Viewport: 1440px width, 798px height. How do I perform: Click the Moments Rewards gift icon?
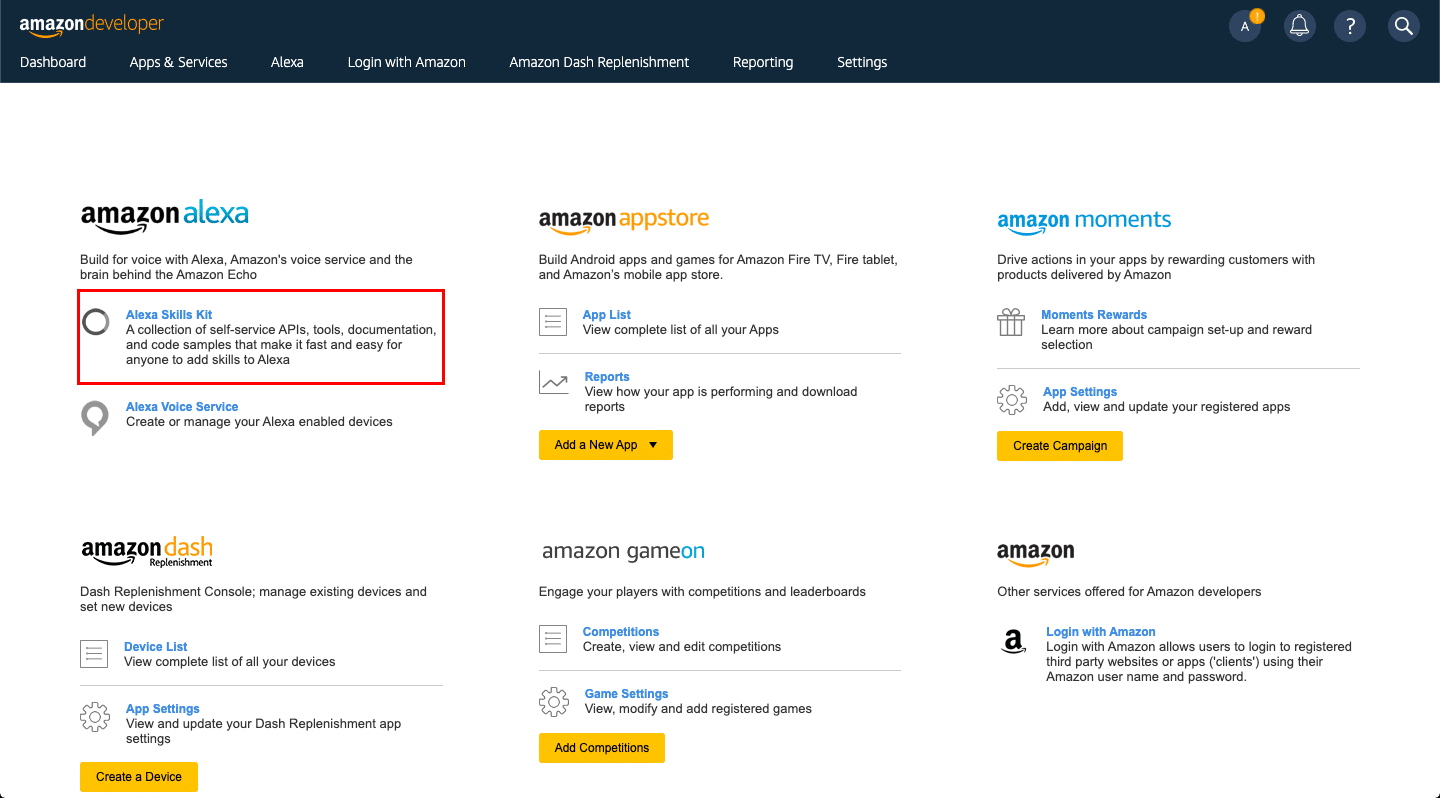(x=1011, y=322)
